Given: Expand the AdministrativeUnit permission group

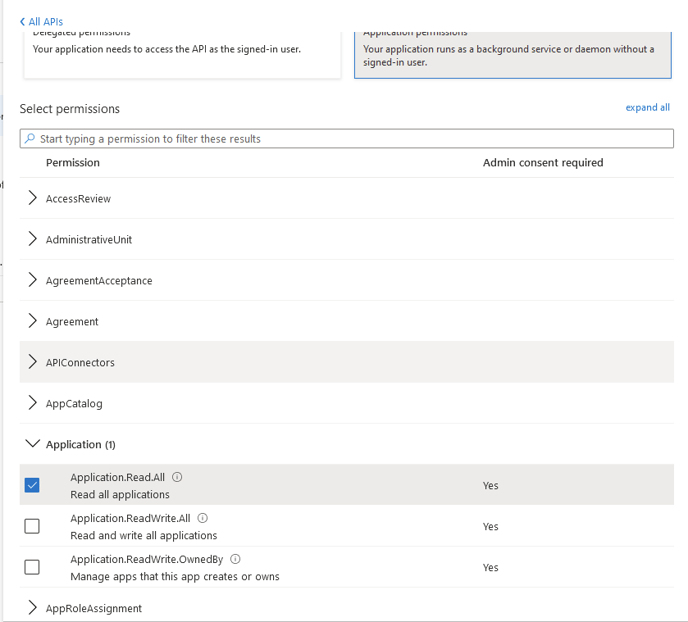Looking at the screenshot, I should 33,240.
